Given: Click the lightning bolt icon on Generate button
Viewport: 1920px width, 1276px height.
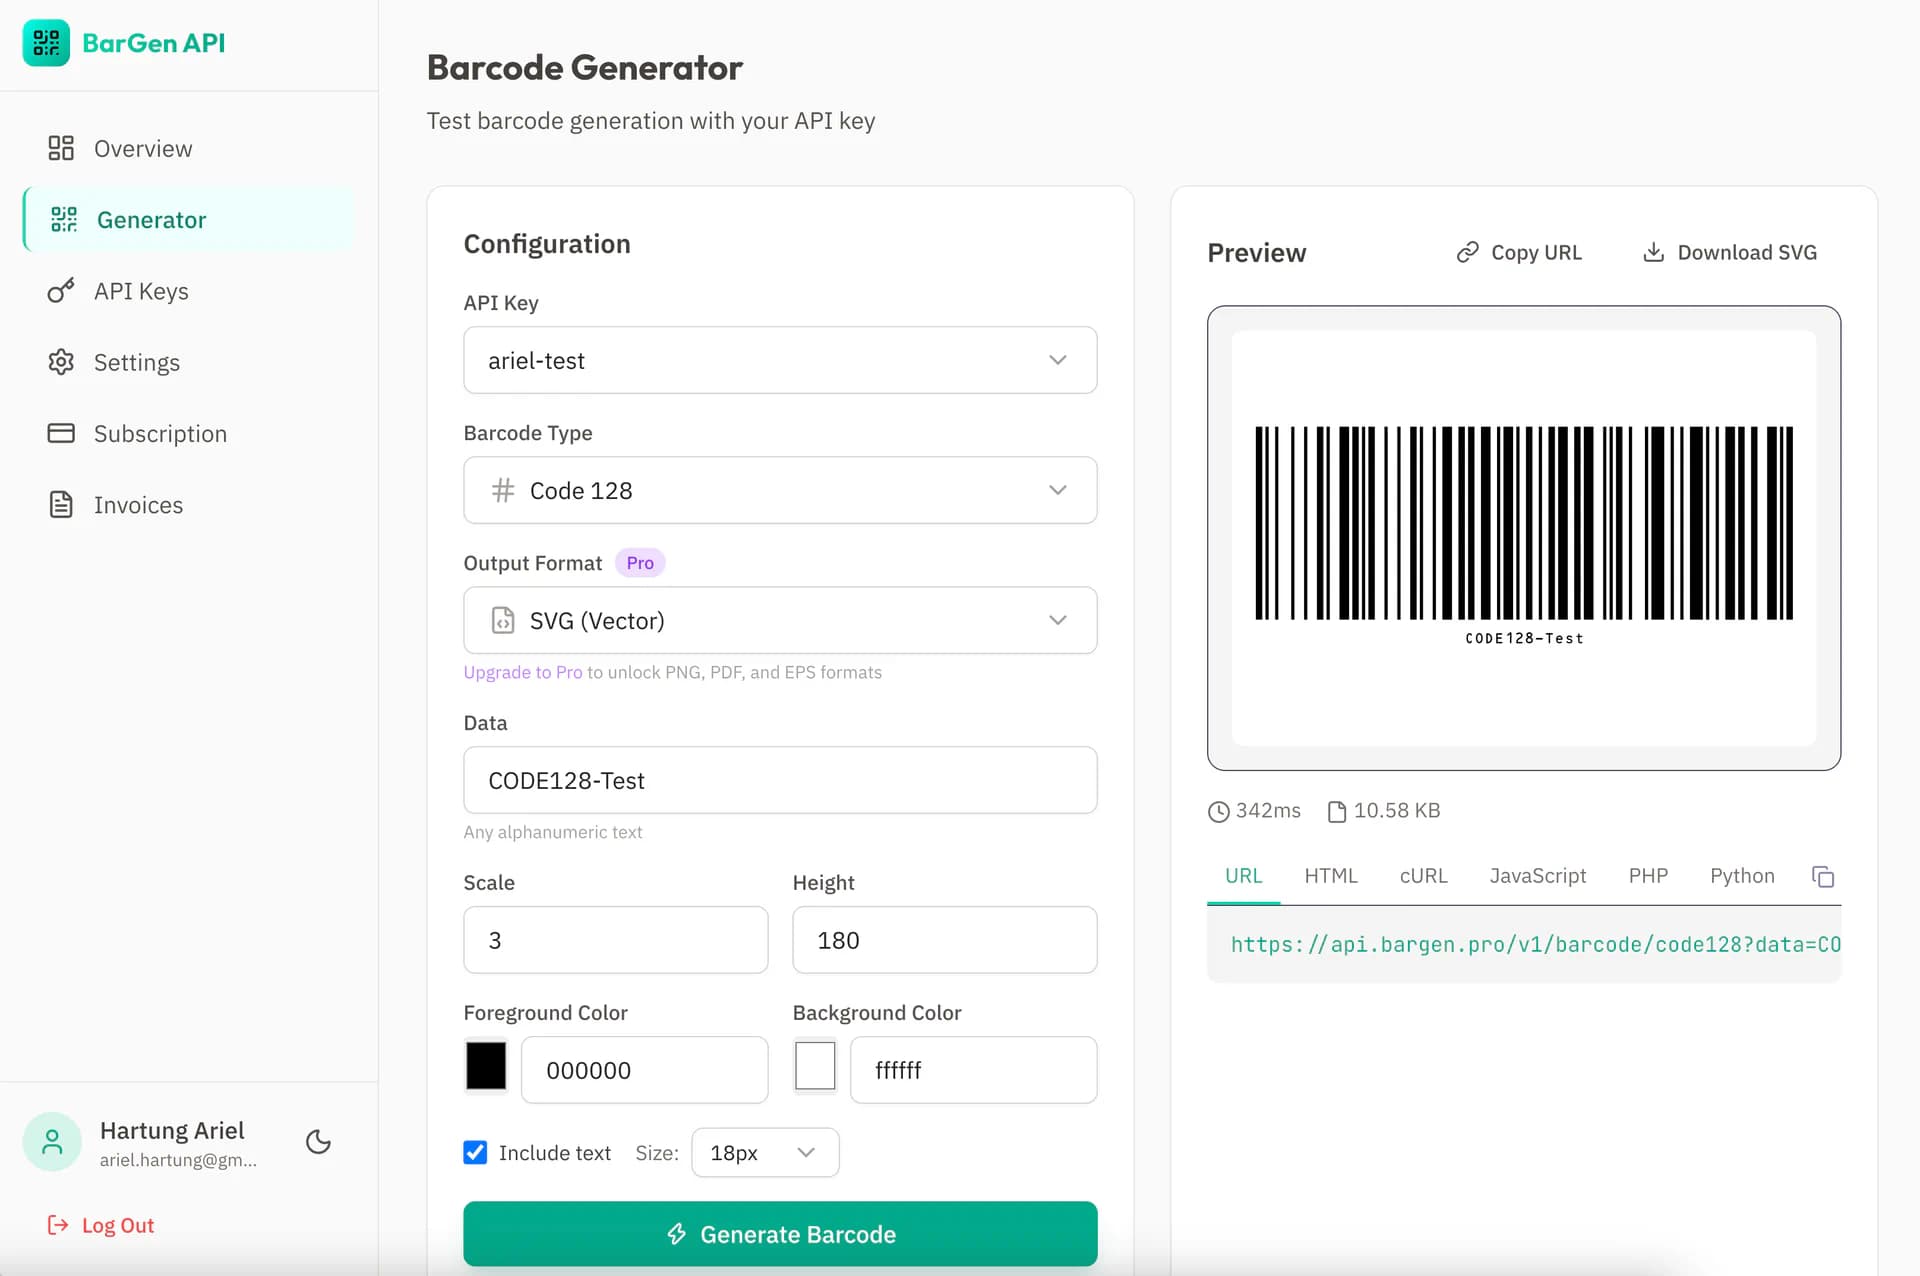Looking at the screenshot, I should (x=677, y=1234).
